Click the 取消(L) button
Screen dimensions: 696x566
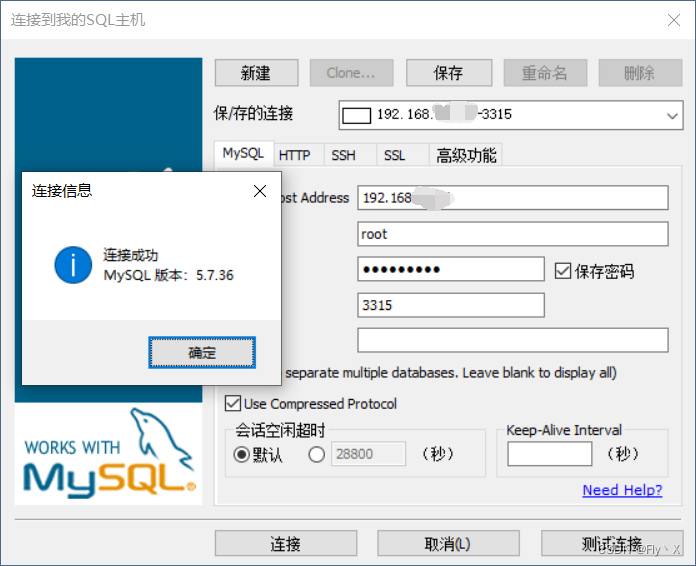(x=448, y=543)
